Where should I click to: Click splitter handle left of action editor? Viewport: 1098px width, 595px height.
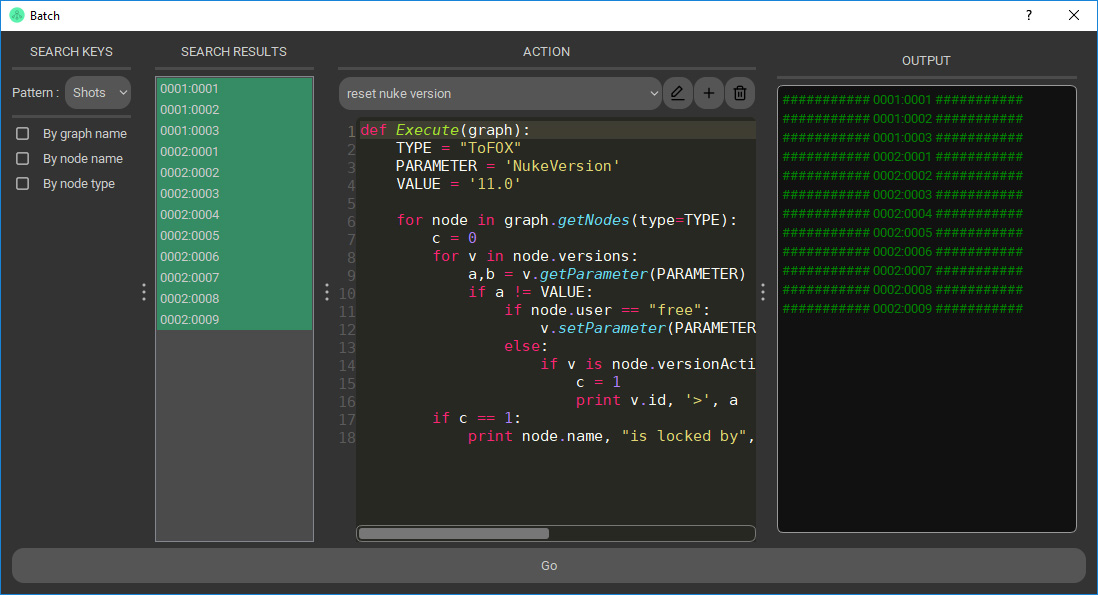click(327, 292)
